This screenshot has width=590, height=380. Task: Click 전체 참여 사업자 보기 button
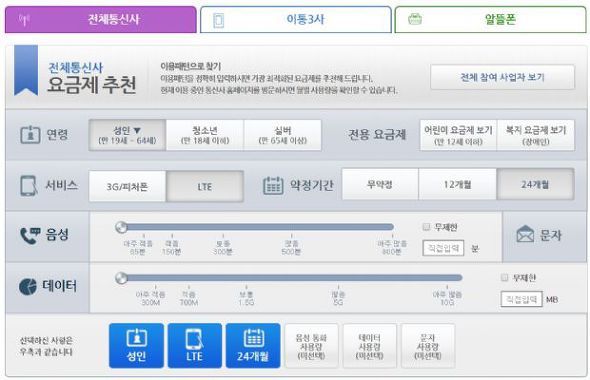[x=502, y=77]
